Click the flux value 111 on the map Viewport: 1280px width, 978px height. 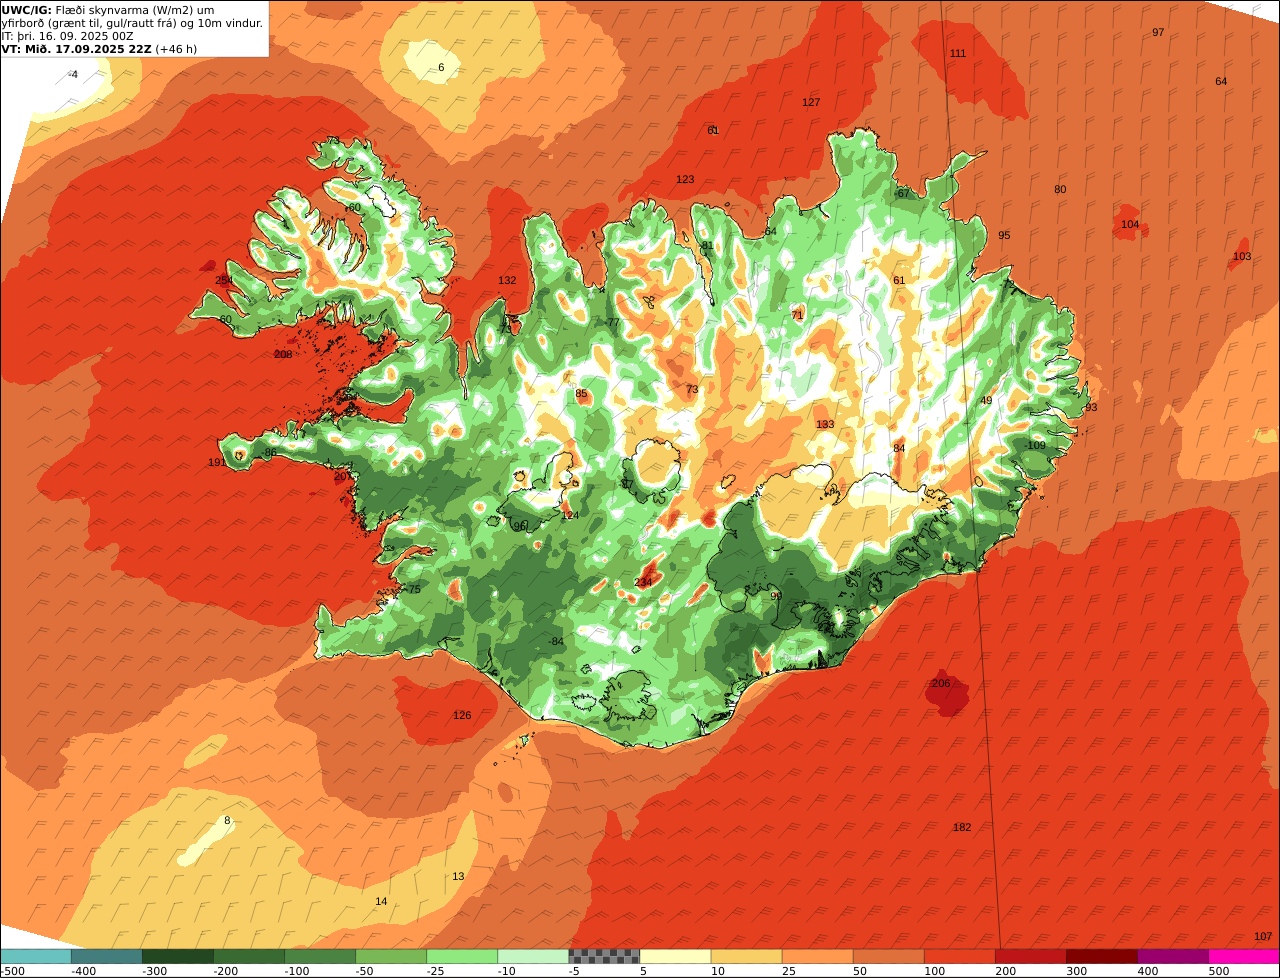[958, 53]
